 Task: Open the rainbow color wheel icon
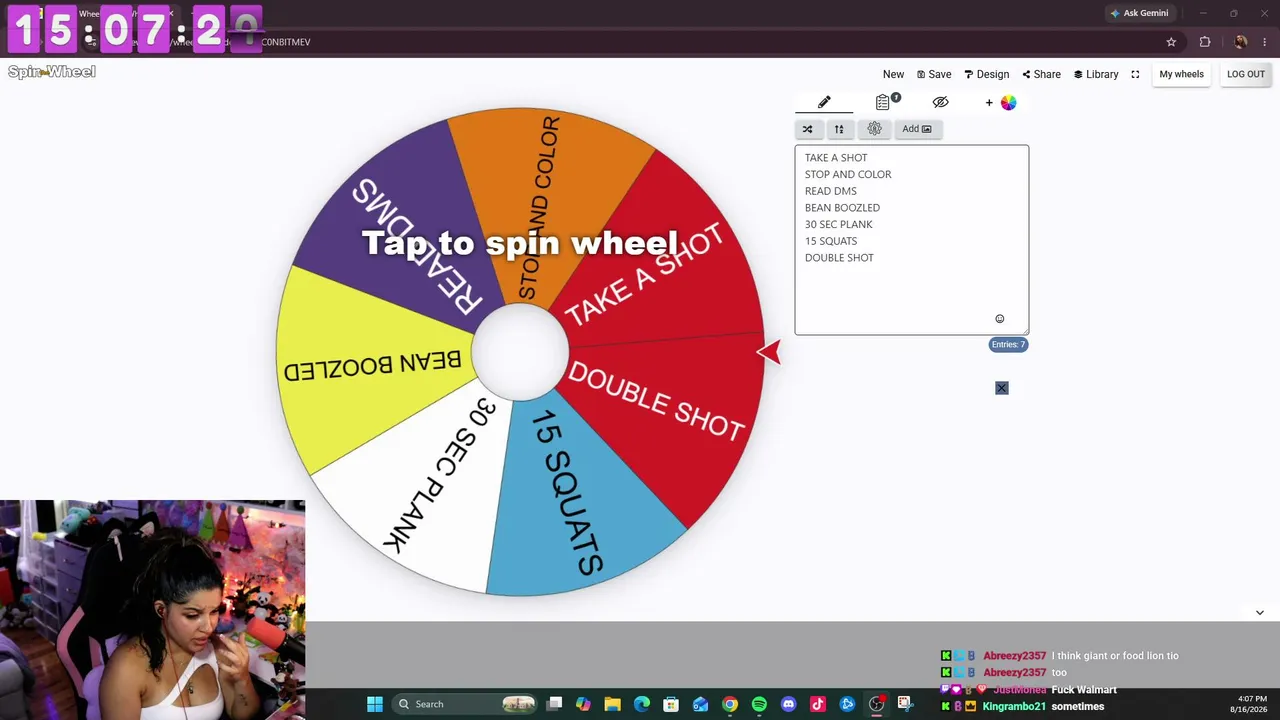tap(1008, 102)
